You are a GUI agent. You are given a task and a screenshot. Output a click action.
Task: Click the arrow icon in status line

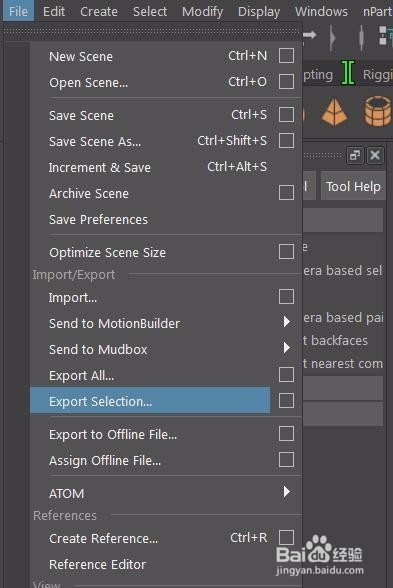click(x=310, y=35)
